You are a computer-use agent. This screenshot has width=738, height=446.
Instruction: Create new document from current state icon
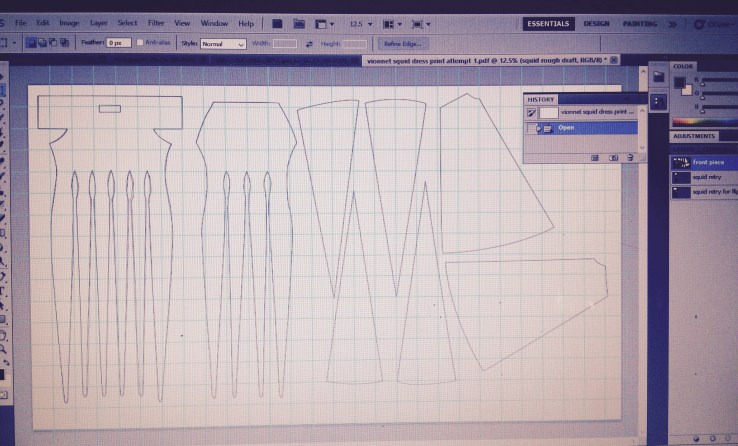pos(595,158)
